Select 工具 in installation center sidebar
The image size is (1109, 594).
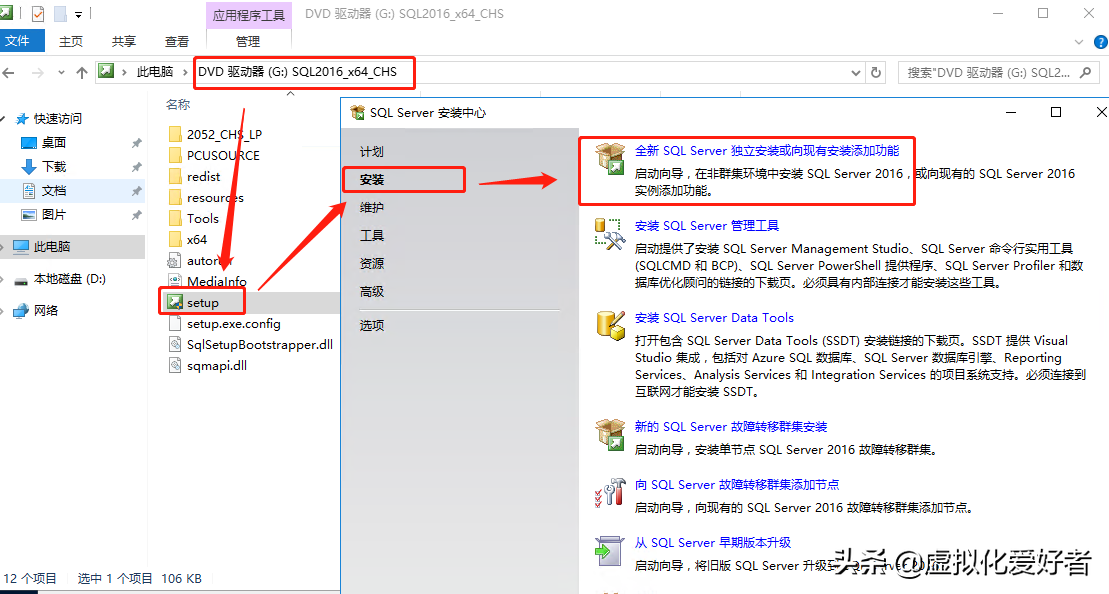point(372,235)
